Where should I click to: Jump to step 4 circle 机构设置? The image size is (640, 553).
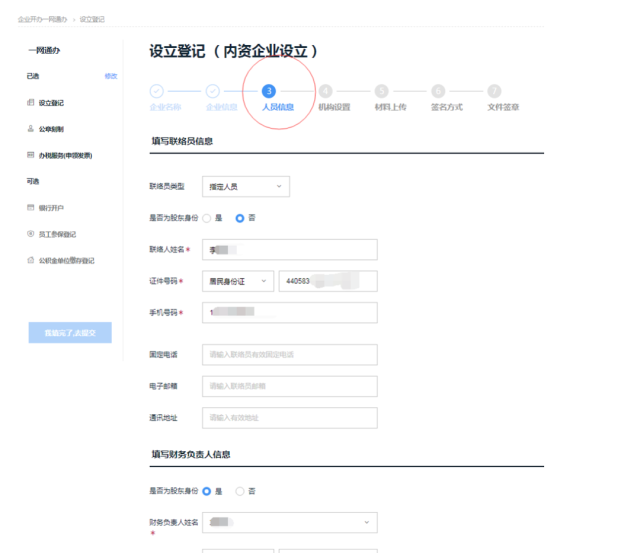click(x=325, y=91)
